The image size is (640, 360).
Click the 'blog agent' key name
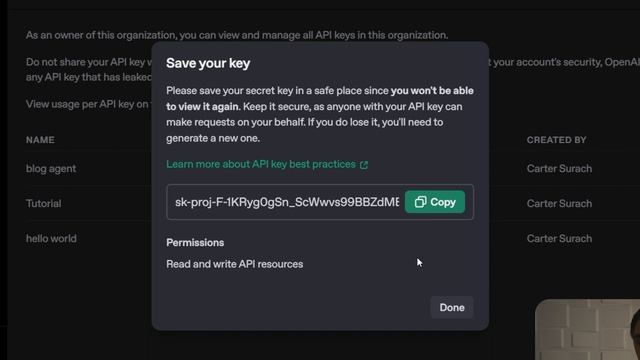[x=51, y=169]
